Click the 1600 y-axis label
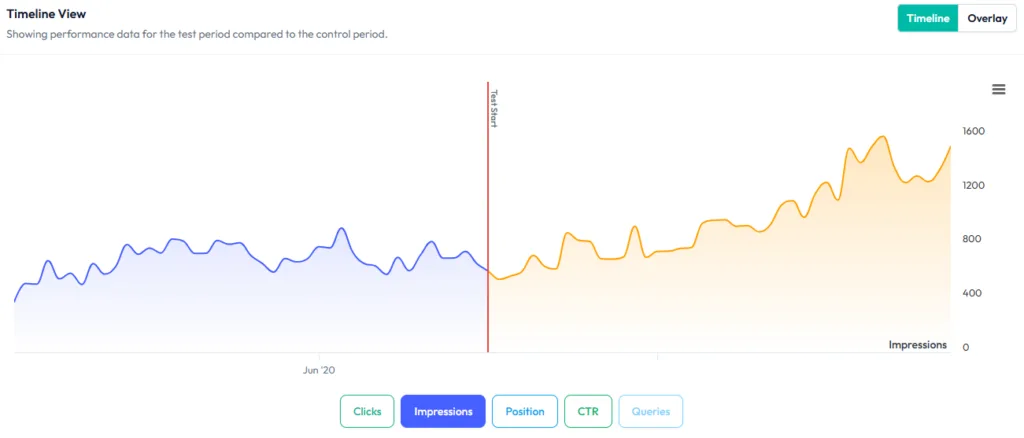1024x438 pixels. click(x=973, y=131)
